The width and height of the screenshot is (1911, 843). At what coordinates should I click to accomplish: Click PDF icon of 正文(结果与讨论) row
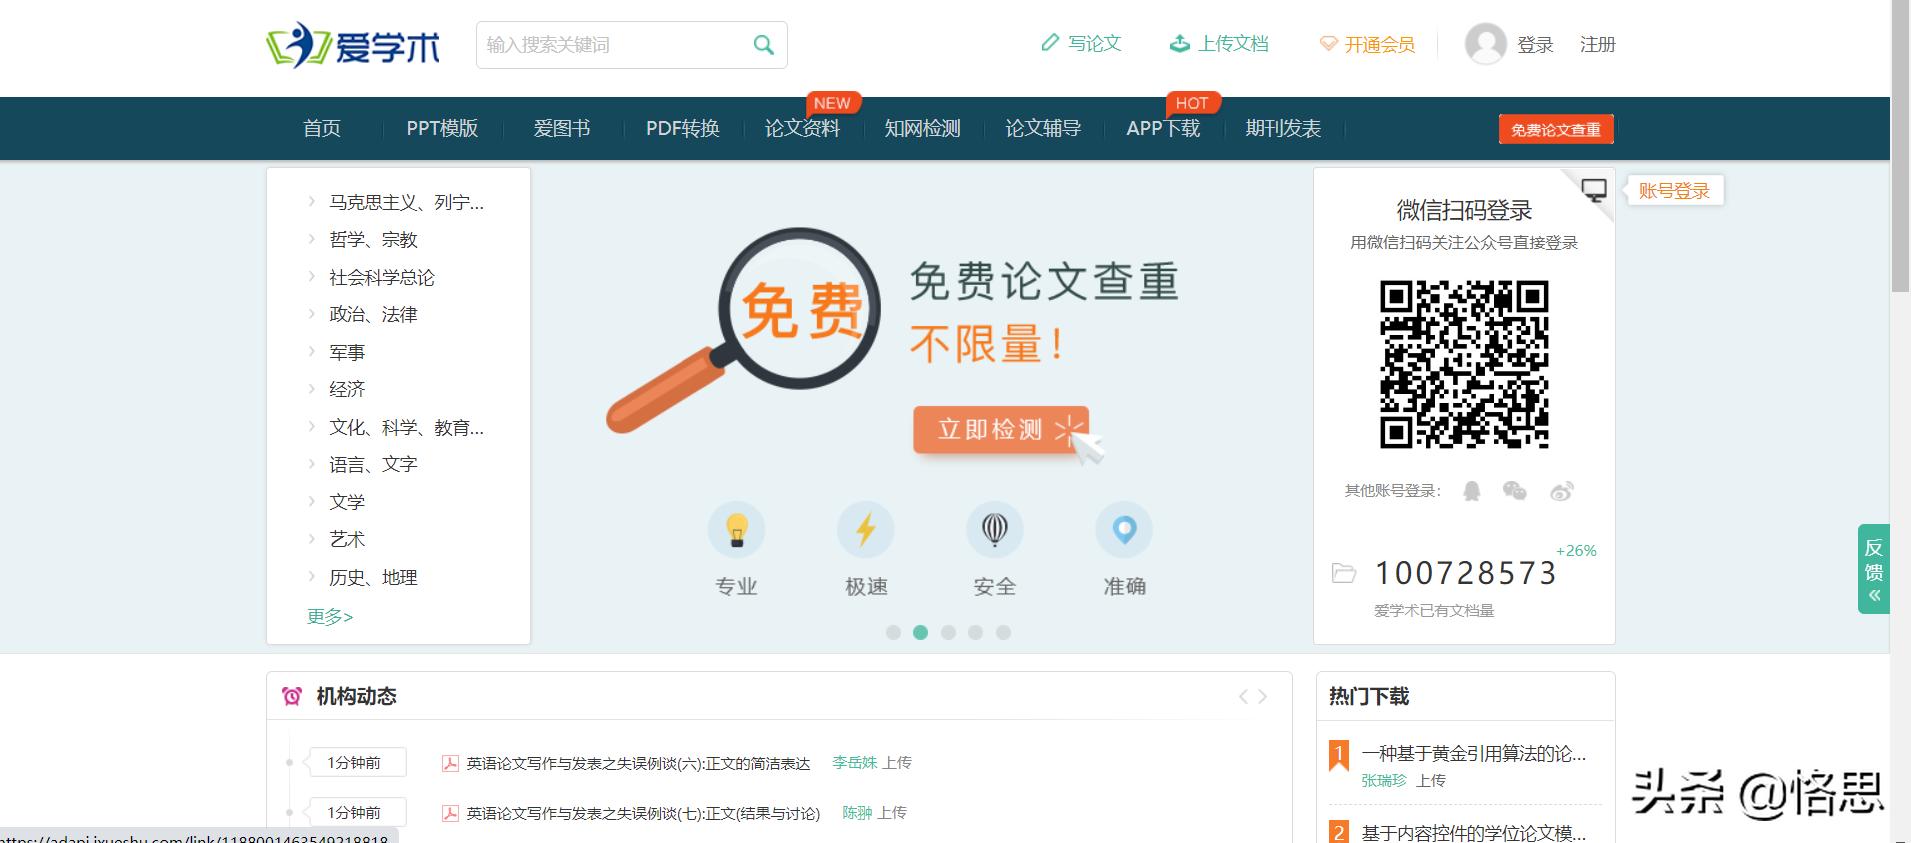[x=450, y=813]
